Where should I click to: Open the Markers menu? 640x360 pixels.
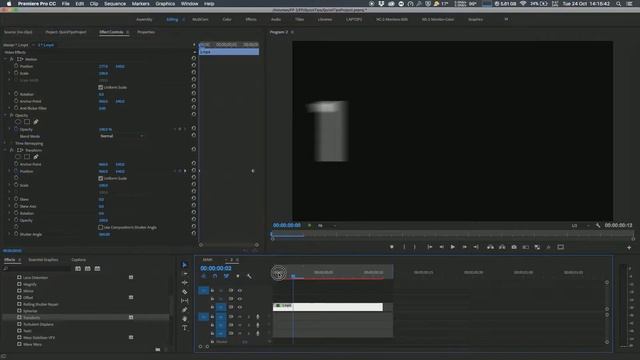point(140,4)
